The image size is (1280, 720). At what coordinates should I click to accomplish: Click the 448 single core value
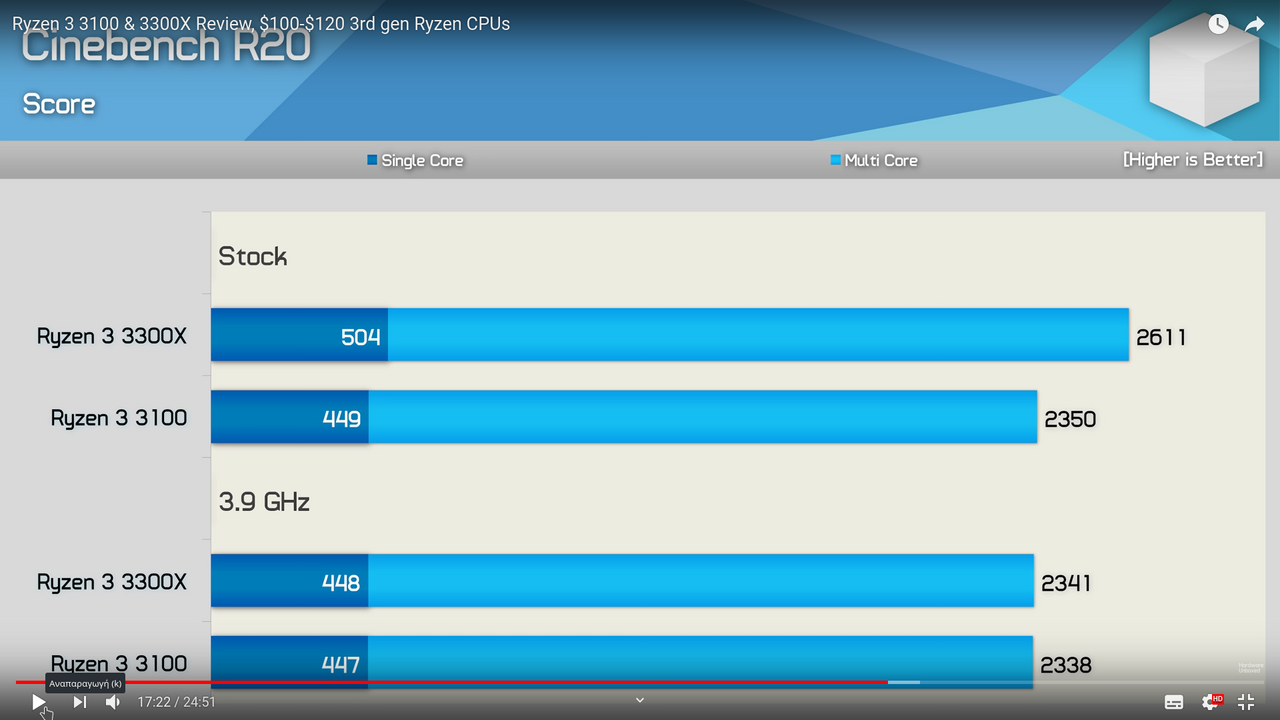coord(341,583)
